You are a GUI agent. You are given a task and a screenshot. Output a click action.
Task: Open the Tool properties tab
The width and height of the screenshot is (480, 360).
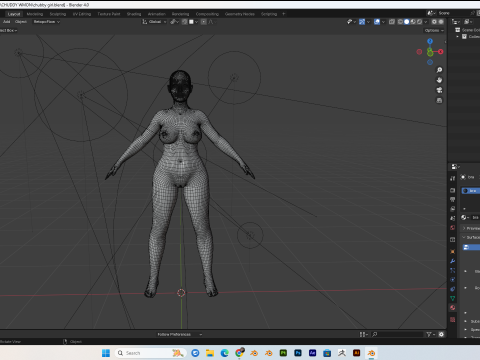[452, 178]
